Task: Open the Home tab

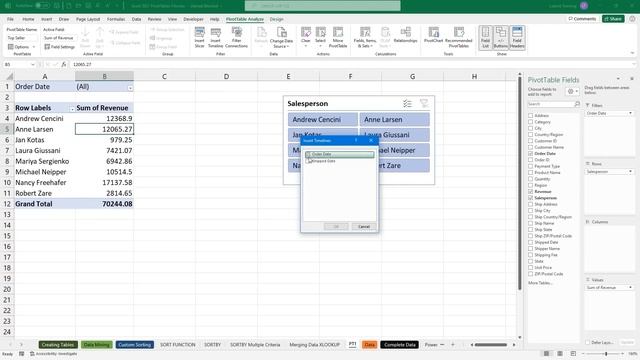Action: pyautogui.click(x=28, y=19)
